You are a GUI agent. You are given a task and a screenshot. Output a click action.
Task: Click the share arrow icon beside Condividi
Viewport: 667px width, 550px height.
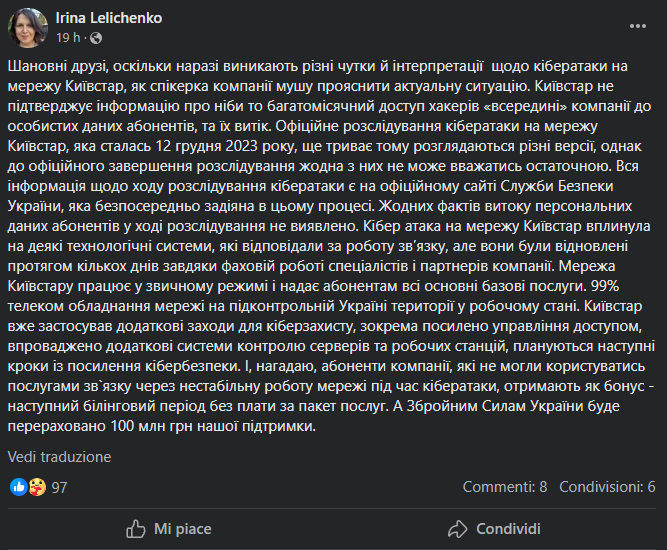click(458, 528)
